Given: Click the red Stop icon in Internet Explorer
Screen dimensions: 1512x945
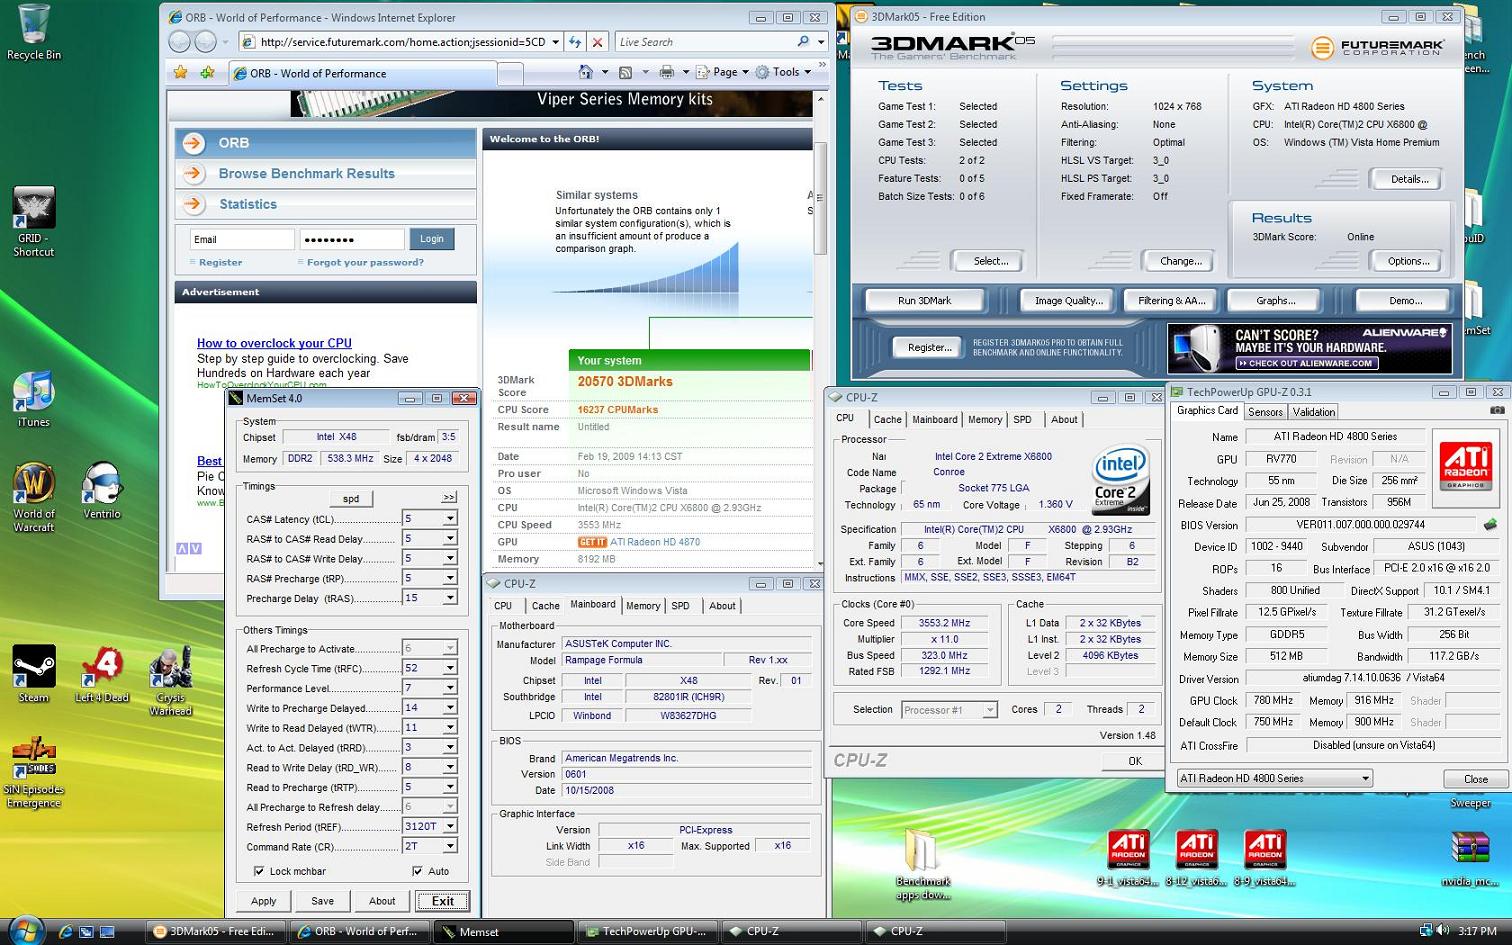Looking at the screenshot, I should point(597,42).
